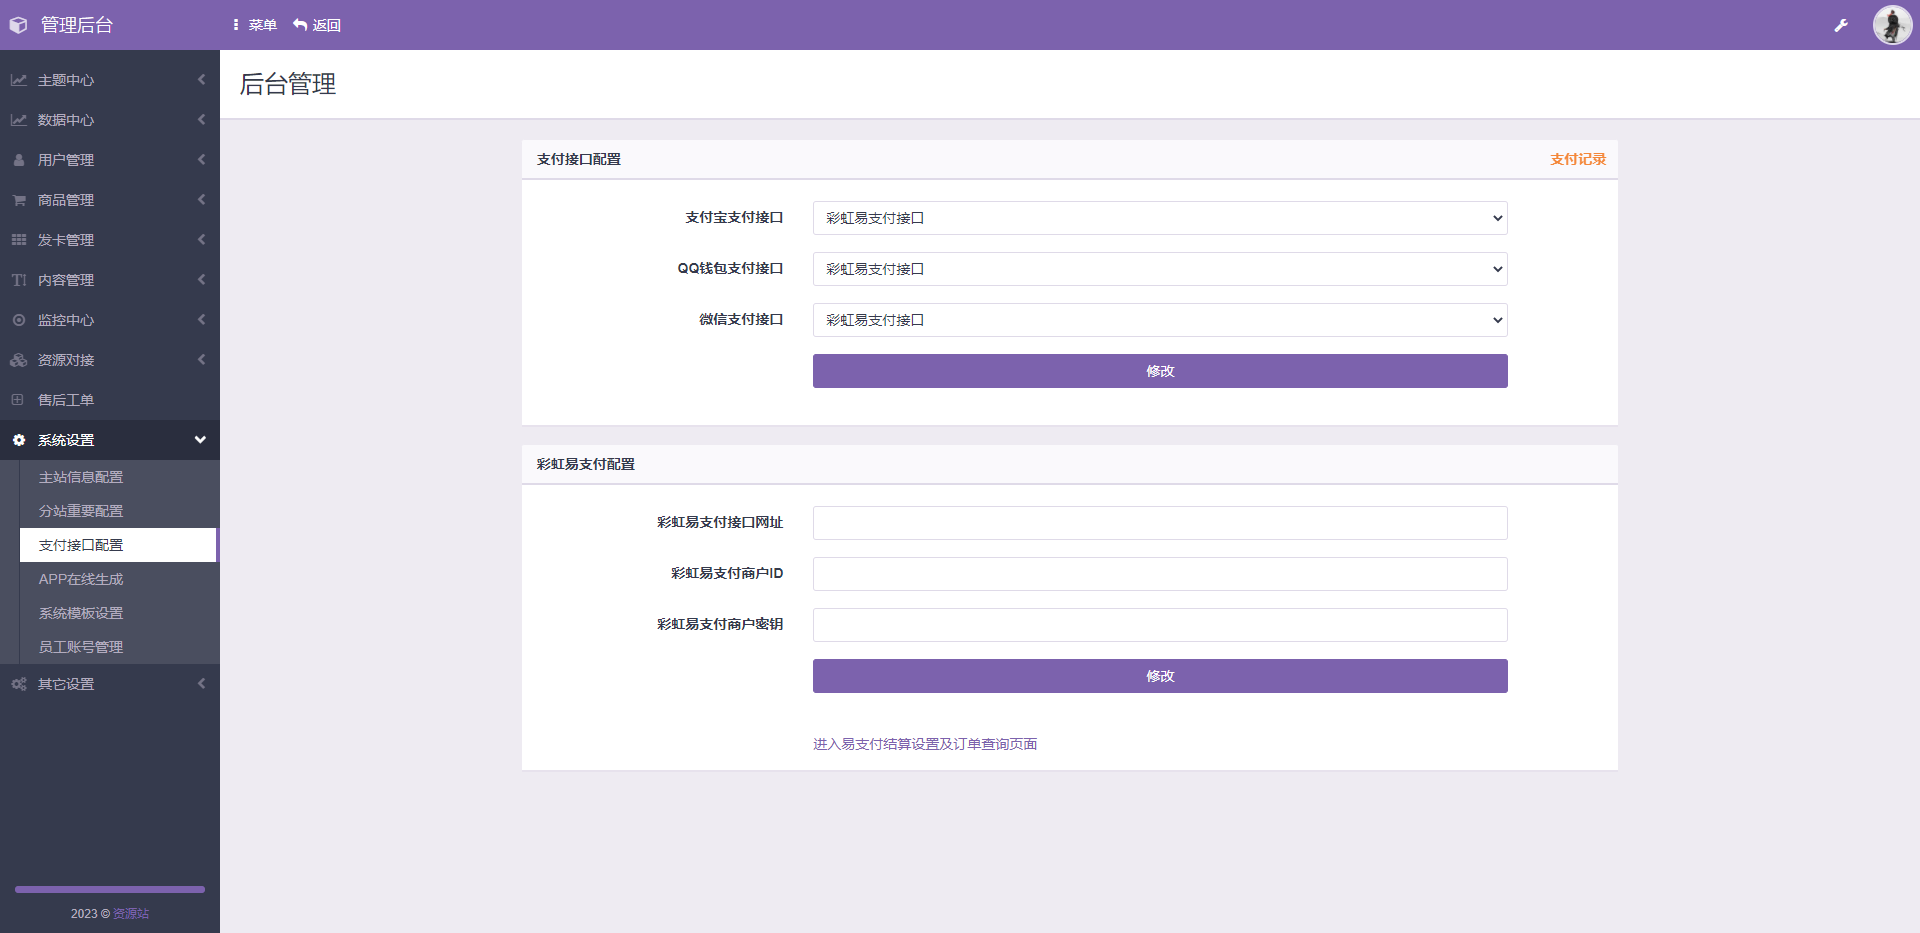The width and height of the screenshot is (1920, 933).
Task: Expand the 主题中心 chevron
Action: [201, 79]
